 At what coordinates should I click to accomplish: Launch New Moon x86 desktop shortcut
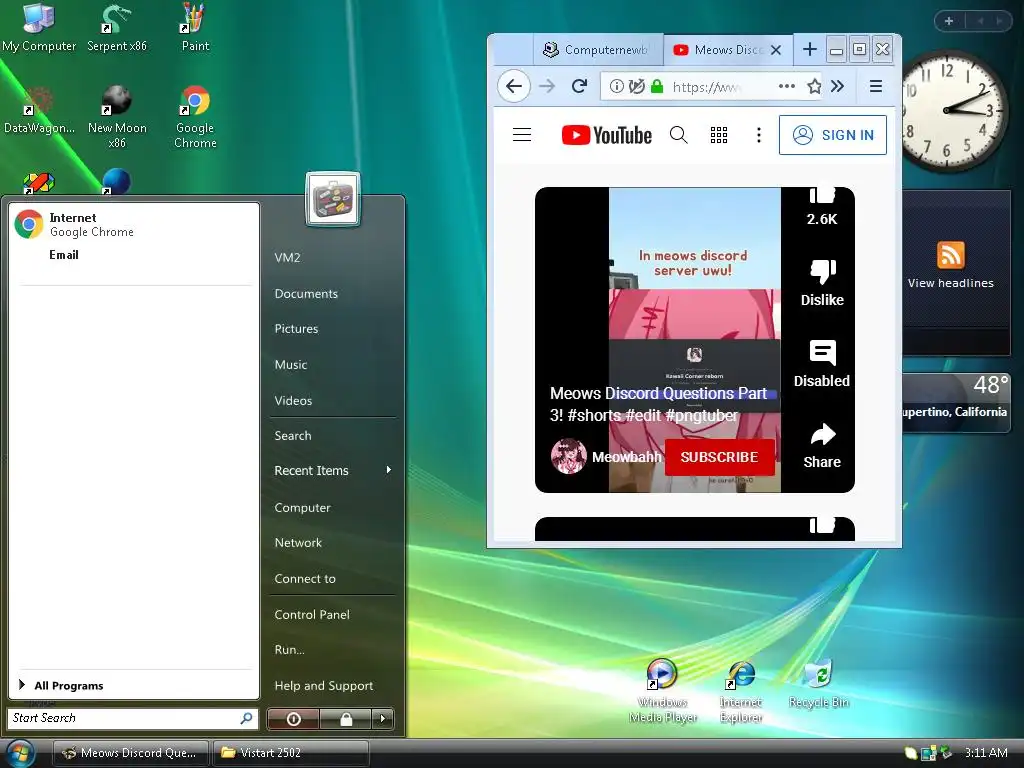[x=117, y=116]
